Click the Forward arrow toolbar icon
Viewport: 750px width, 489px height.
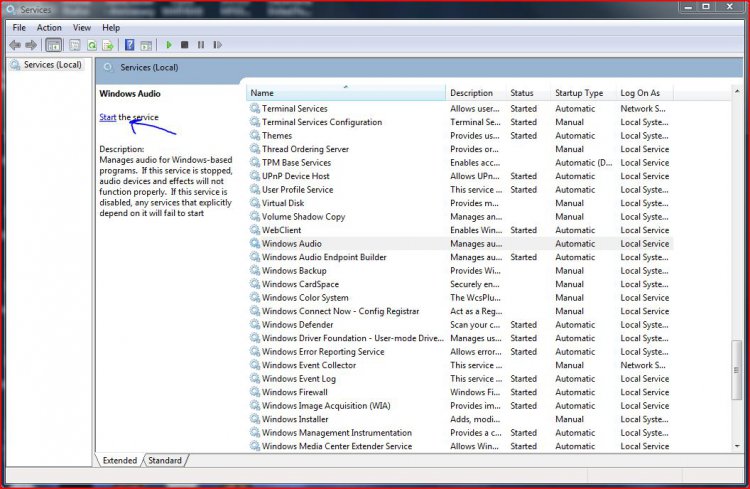31,45
